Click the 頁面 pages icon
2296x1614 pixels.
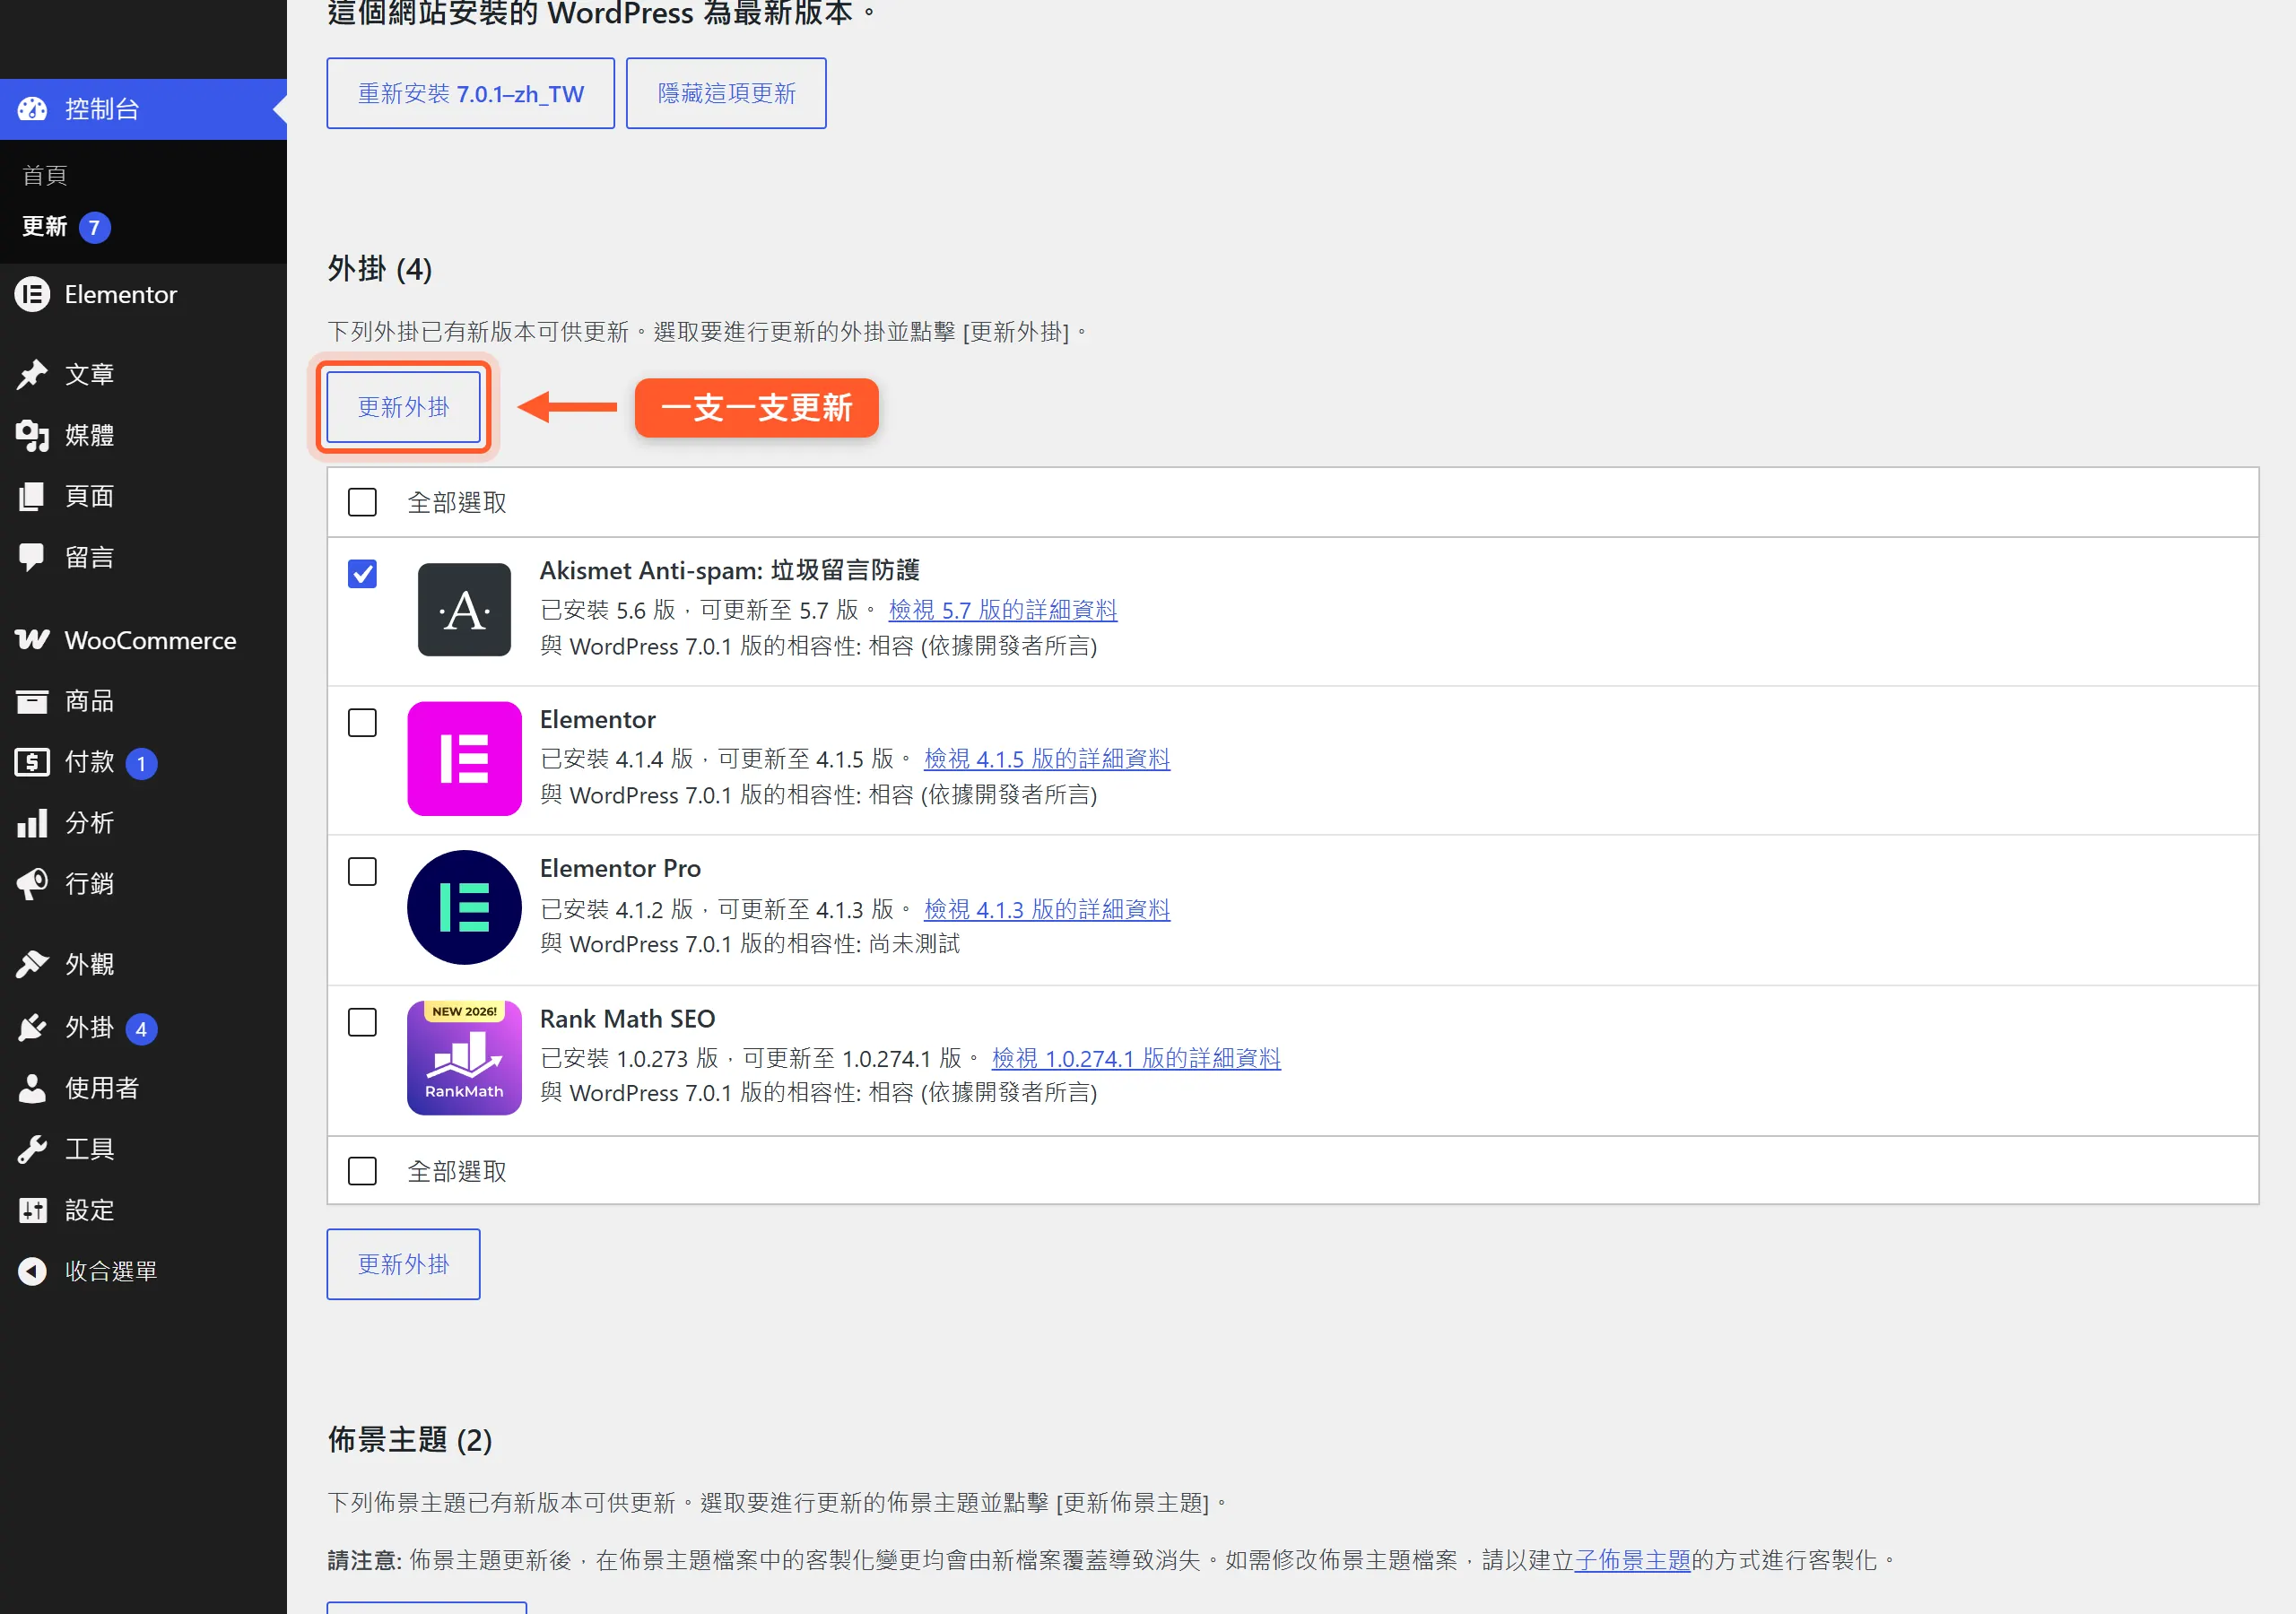(32, 496)
